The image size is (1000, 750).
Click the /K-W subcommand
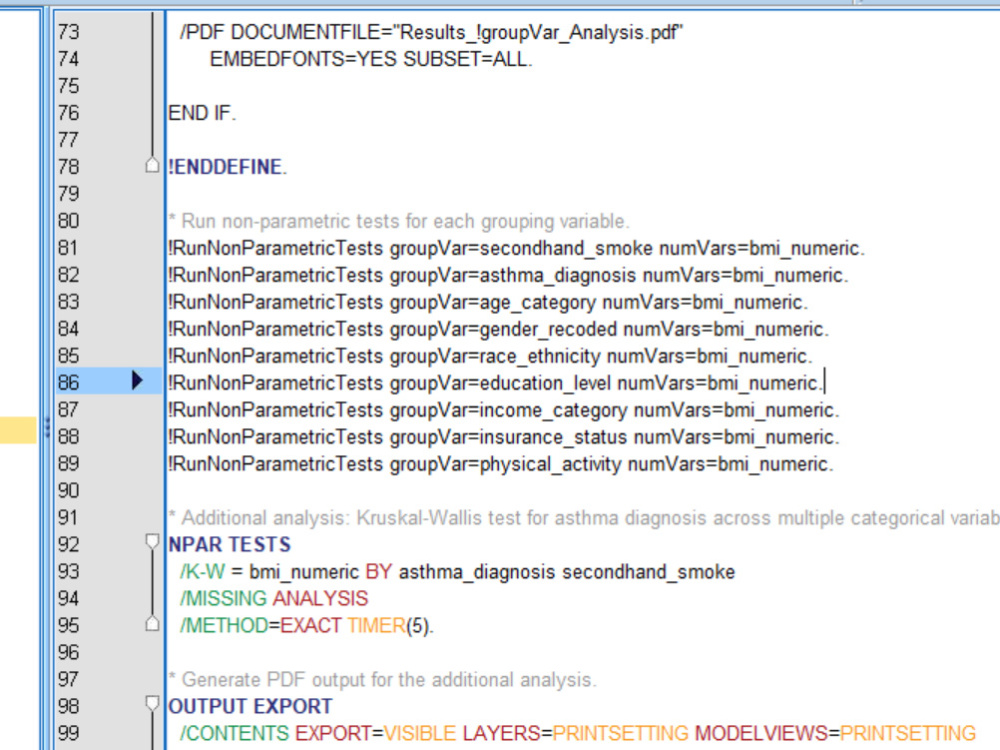[203, 571]
